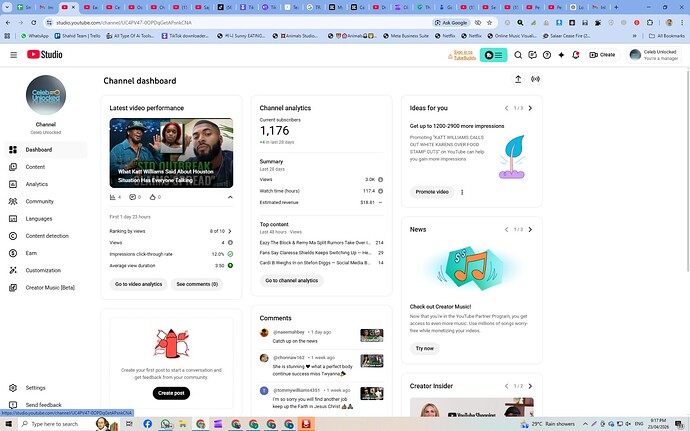Screen dimensions: 690x431
Task: Go to next News item
Action: coord(530,229)
